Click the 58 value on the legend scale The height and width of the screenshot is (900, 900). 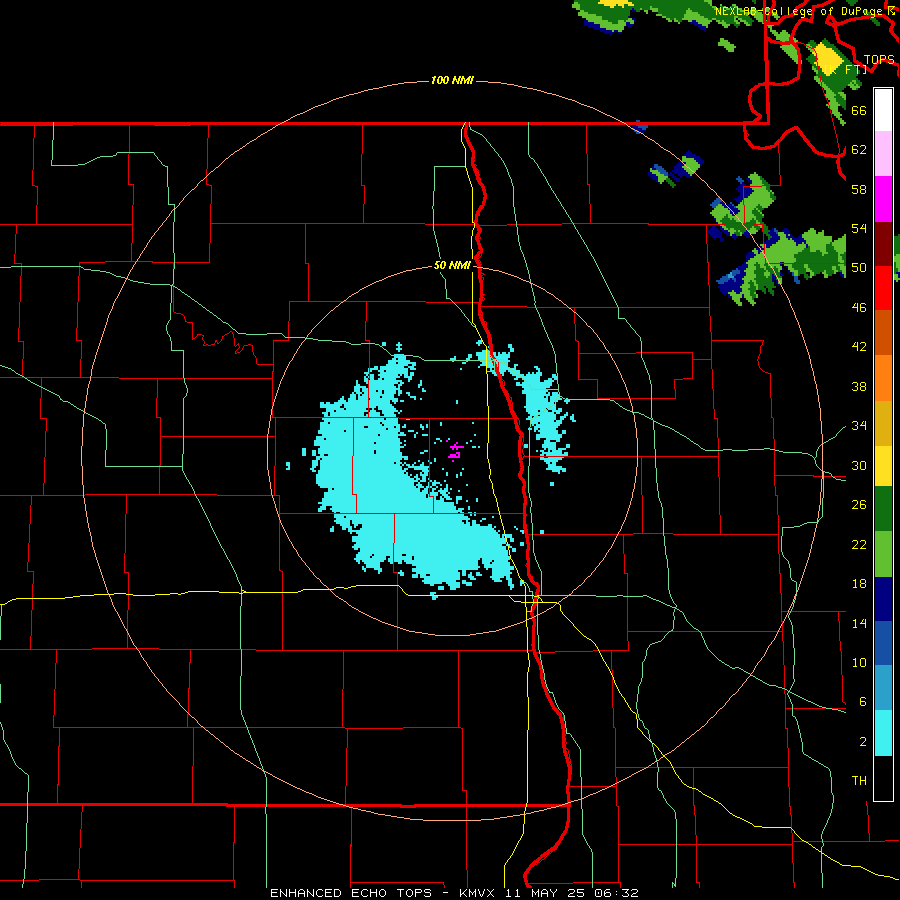pyautogui.click(x=859, y=189)
